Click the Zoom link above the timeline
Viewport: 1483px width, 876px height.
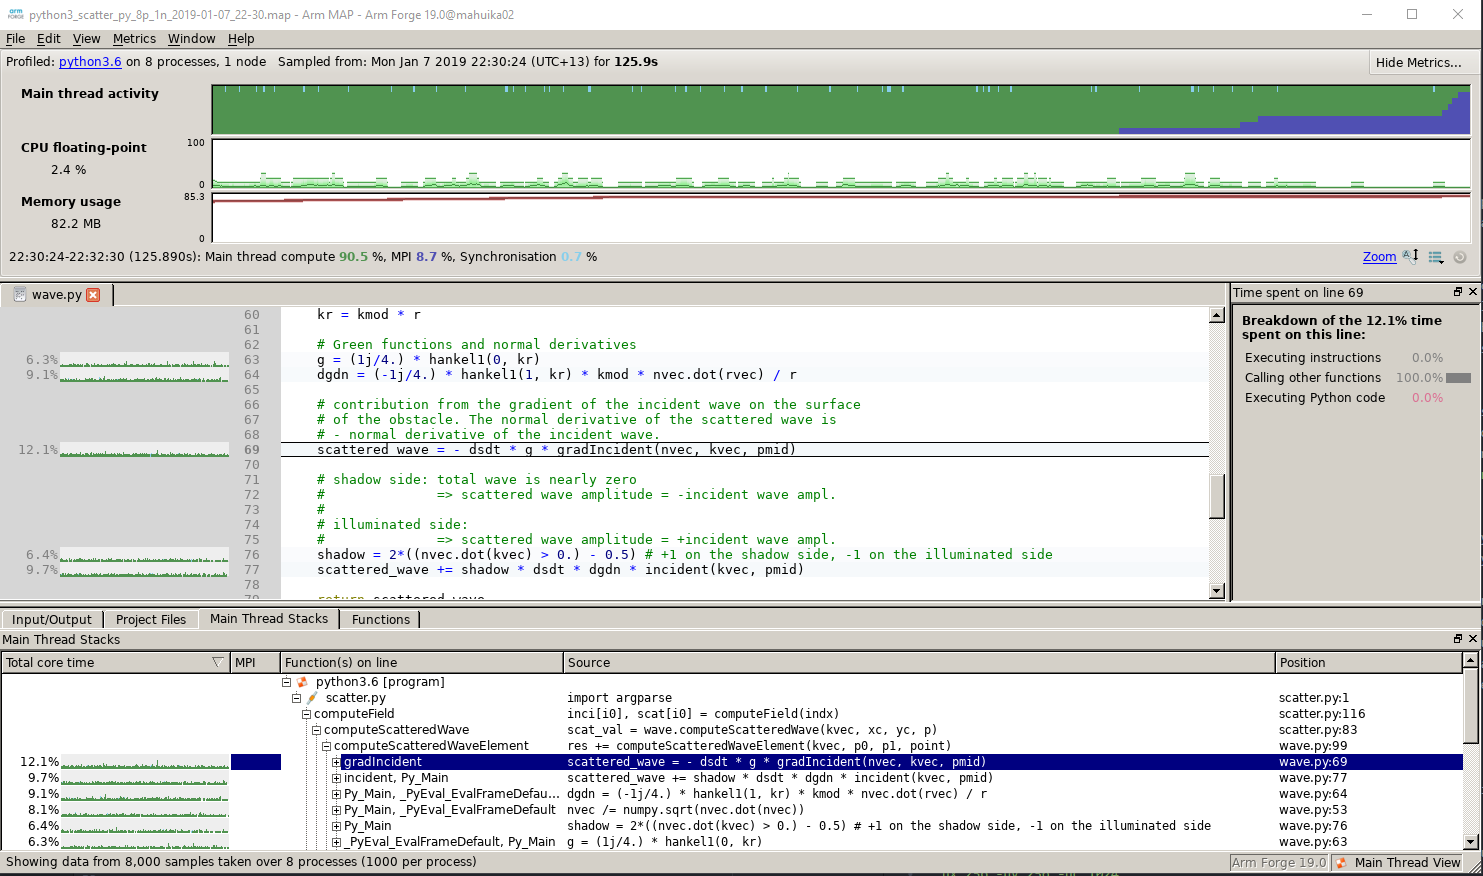(1379, 257)
